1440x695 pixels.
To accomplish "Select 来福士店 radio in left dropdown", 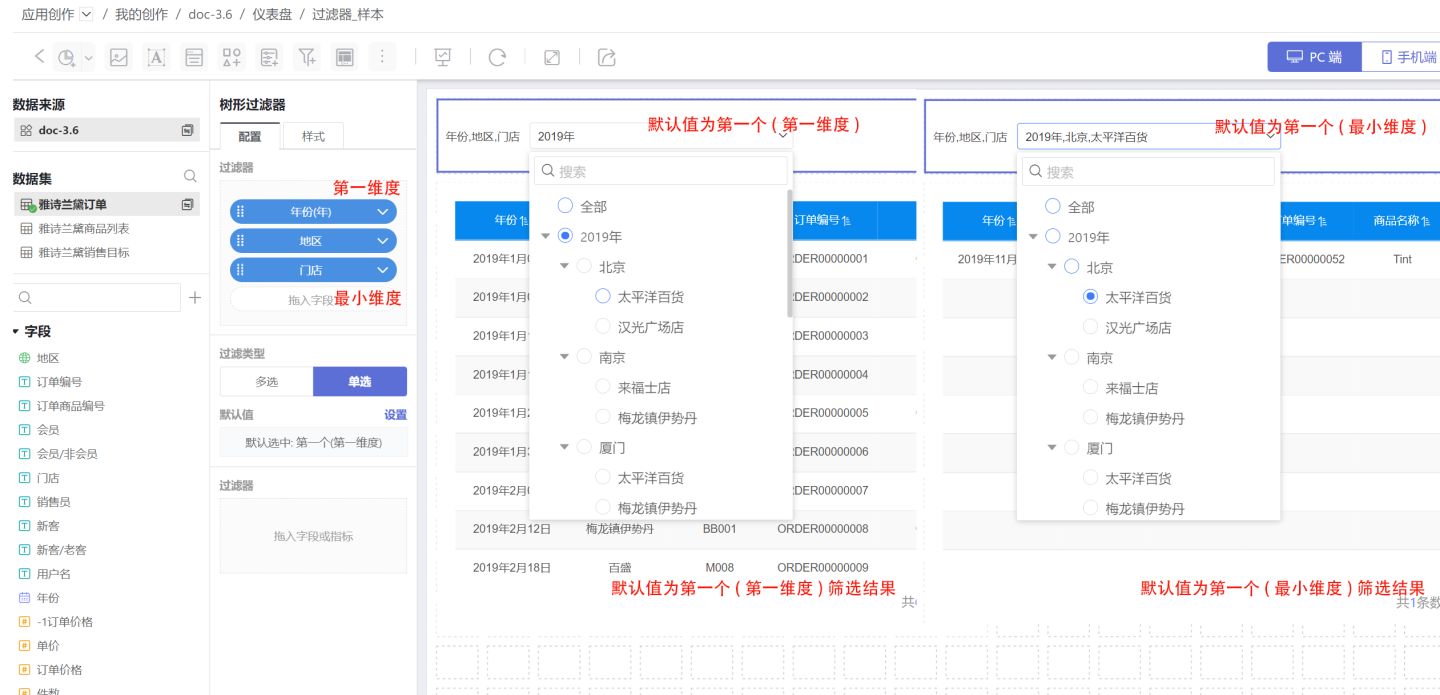I will 603,387.
